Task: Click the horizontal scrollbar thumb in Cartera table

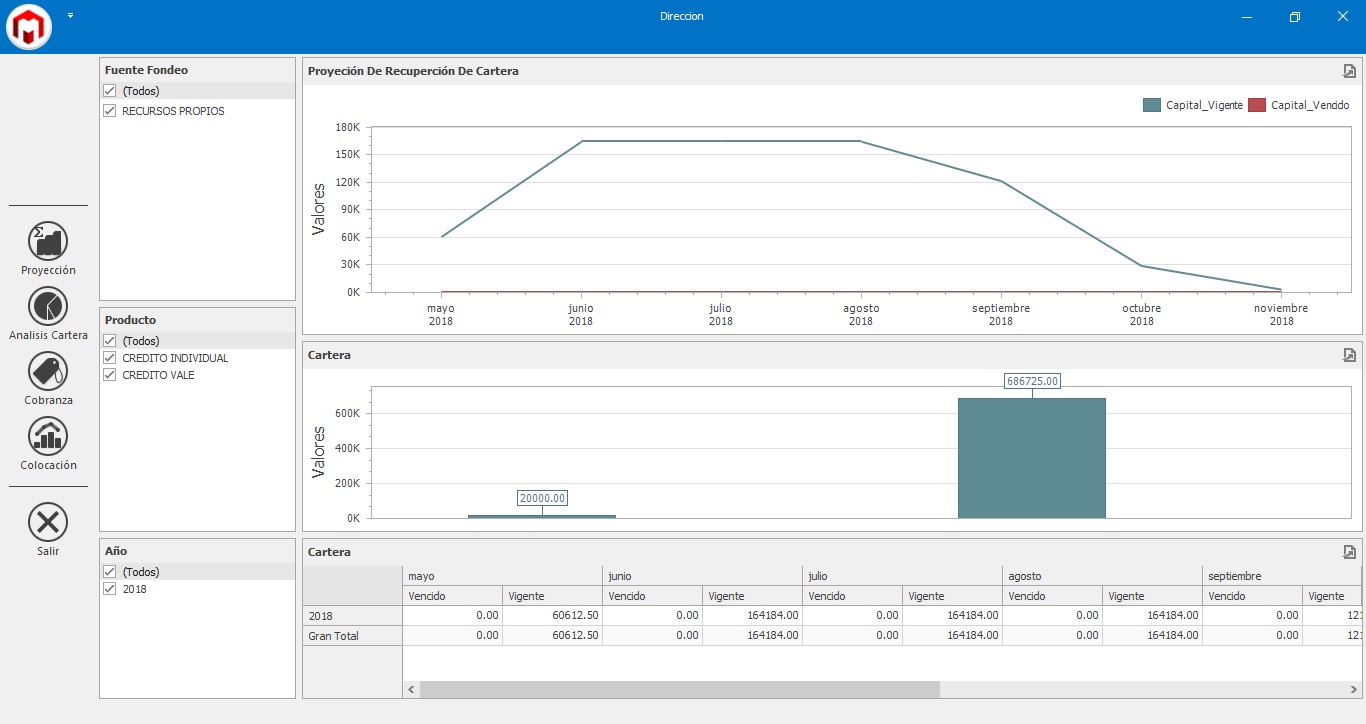Action: pyautogui.click(x=680, y=689)
